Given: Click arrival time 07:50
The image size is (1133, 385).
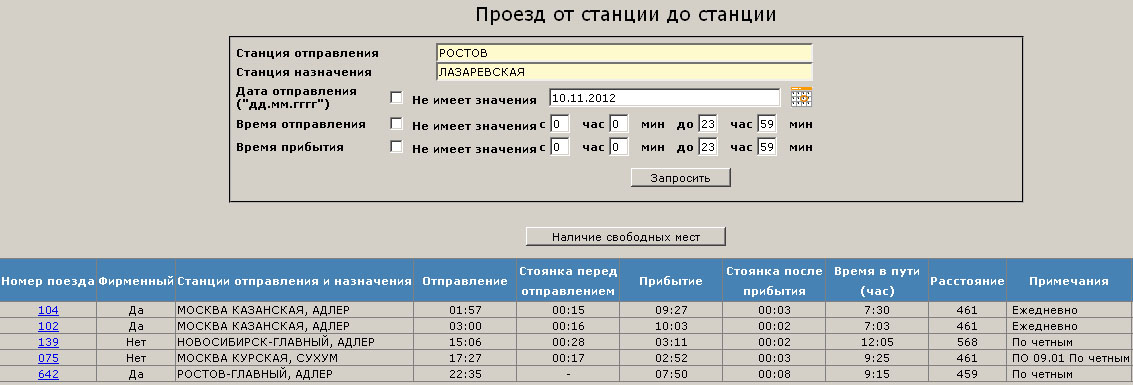Looking at the screenshot, I should coord(671,374).
